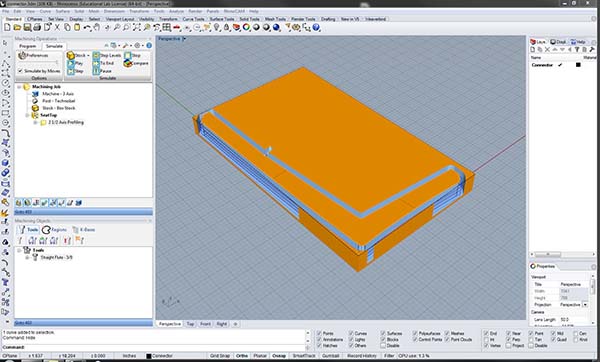
Task: Open the Projection dropdown in Properties
Action: point(585,305)
